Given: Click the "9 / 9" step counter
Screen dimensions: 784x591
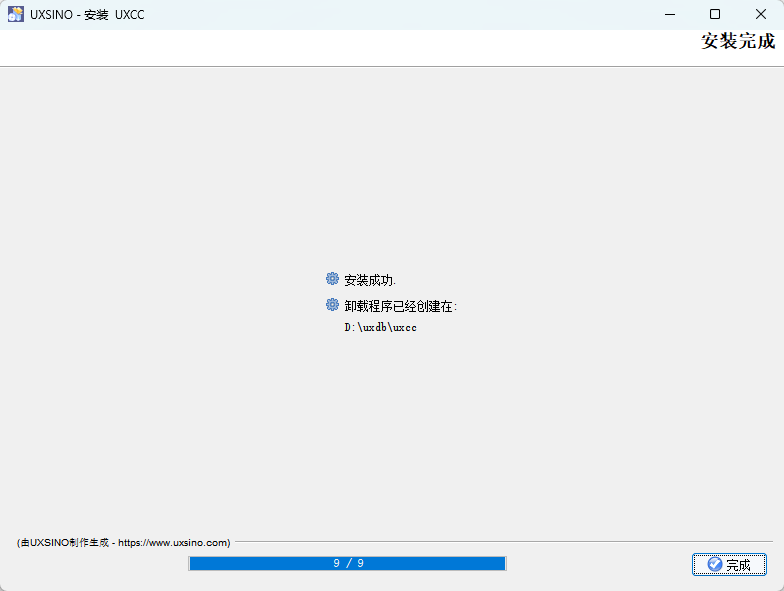Looking at the screenshot, I should [348, 564].
